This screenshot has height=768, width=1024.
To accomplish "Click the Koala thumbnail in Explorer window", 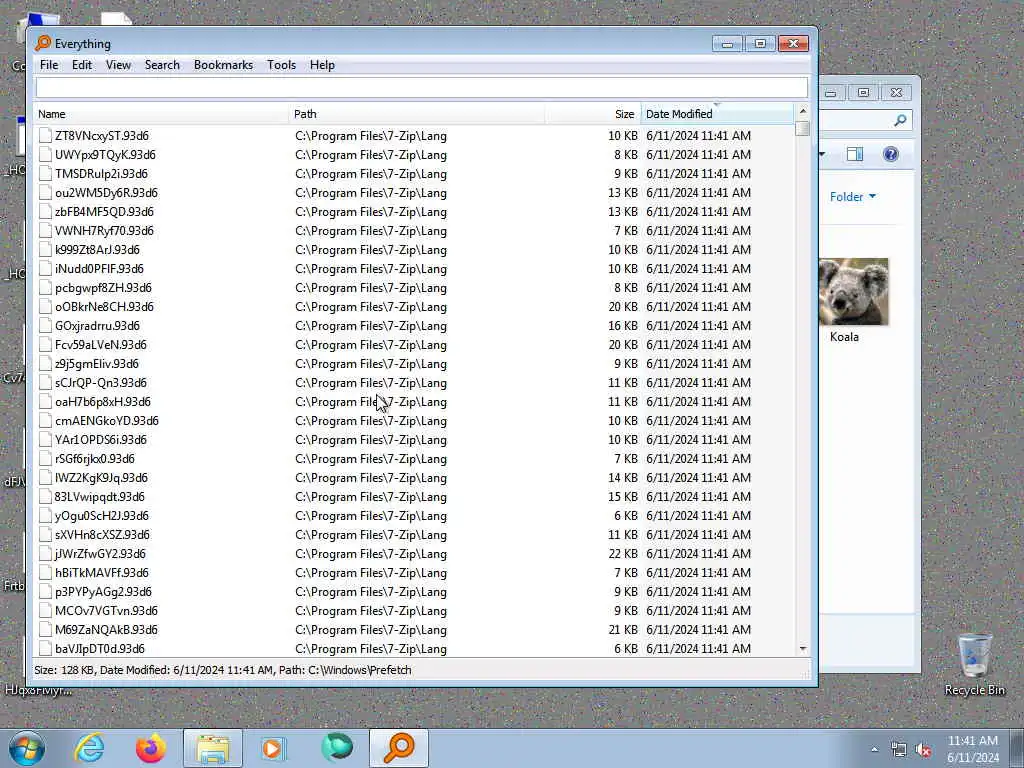I will [854, 292].
